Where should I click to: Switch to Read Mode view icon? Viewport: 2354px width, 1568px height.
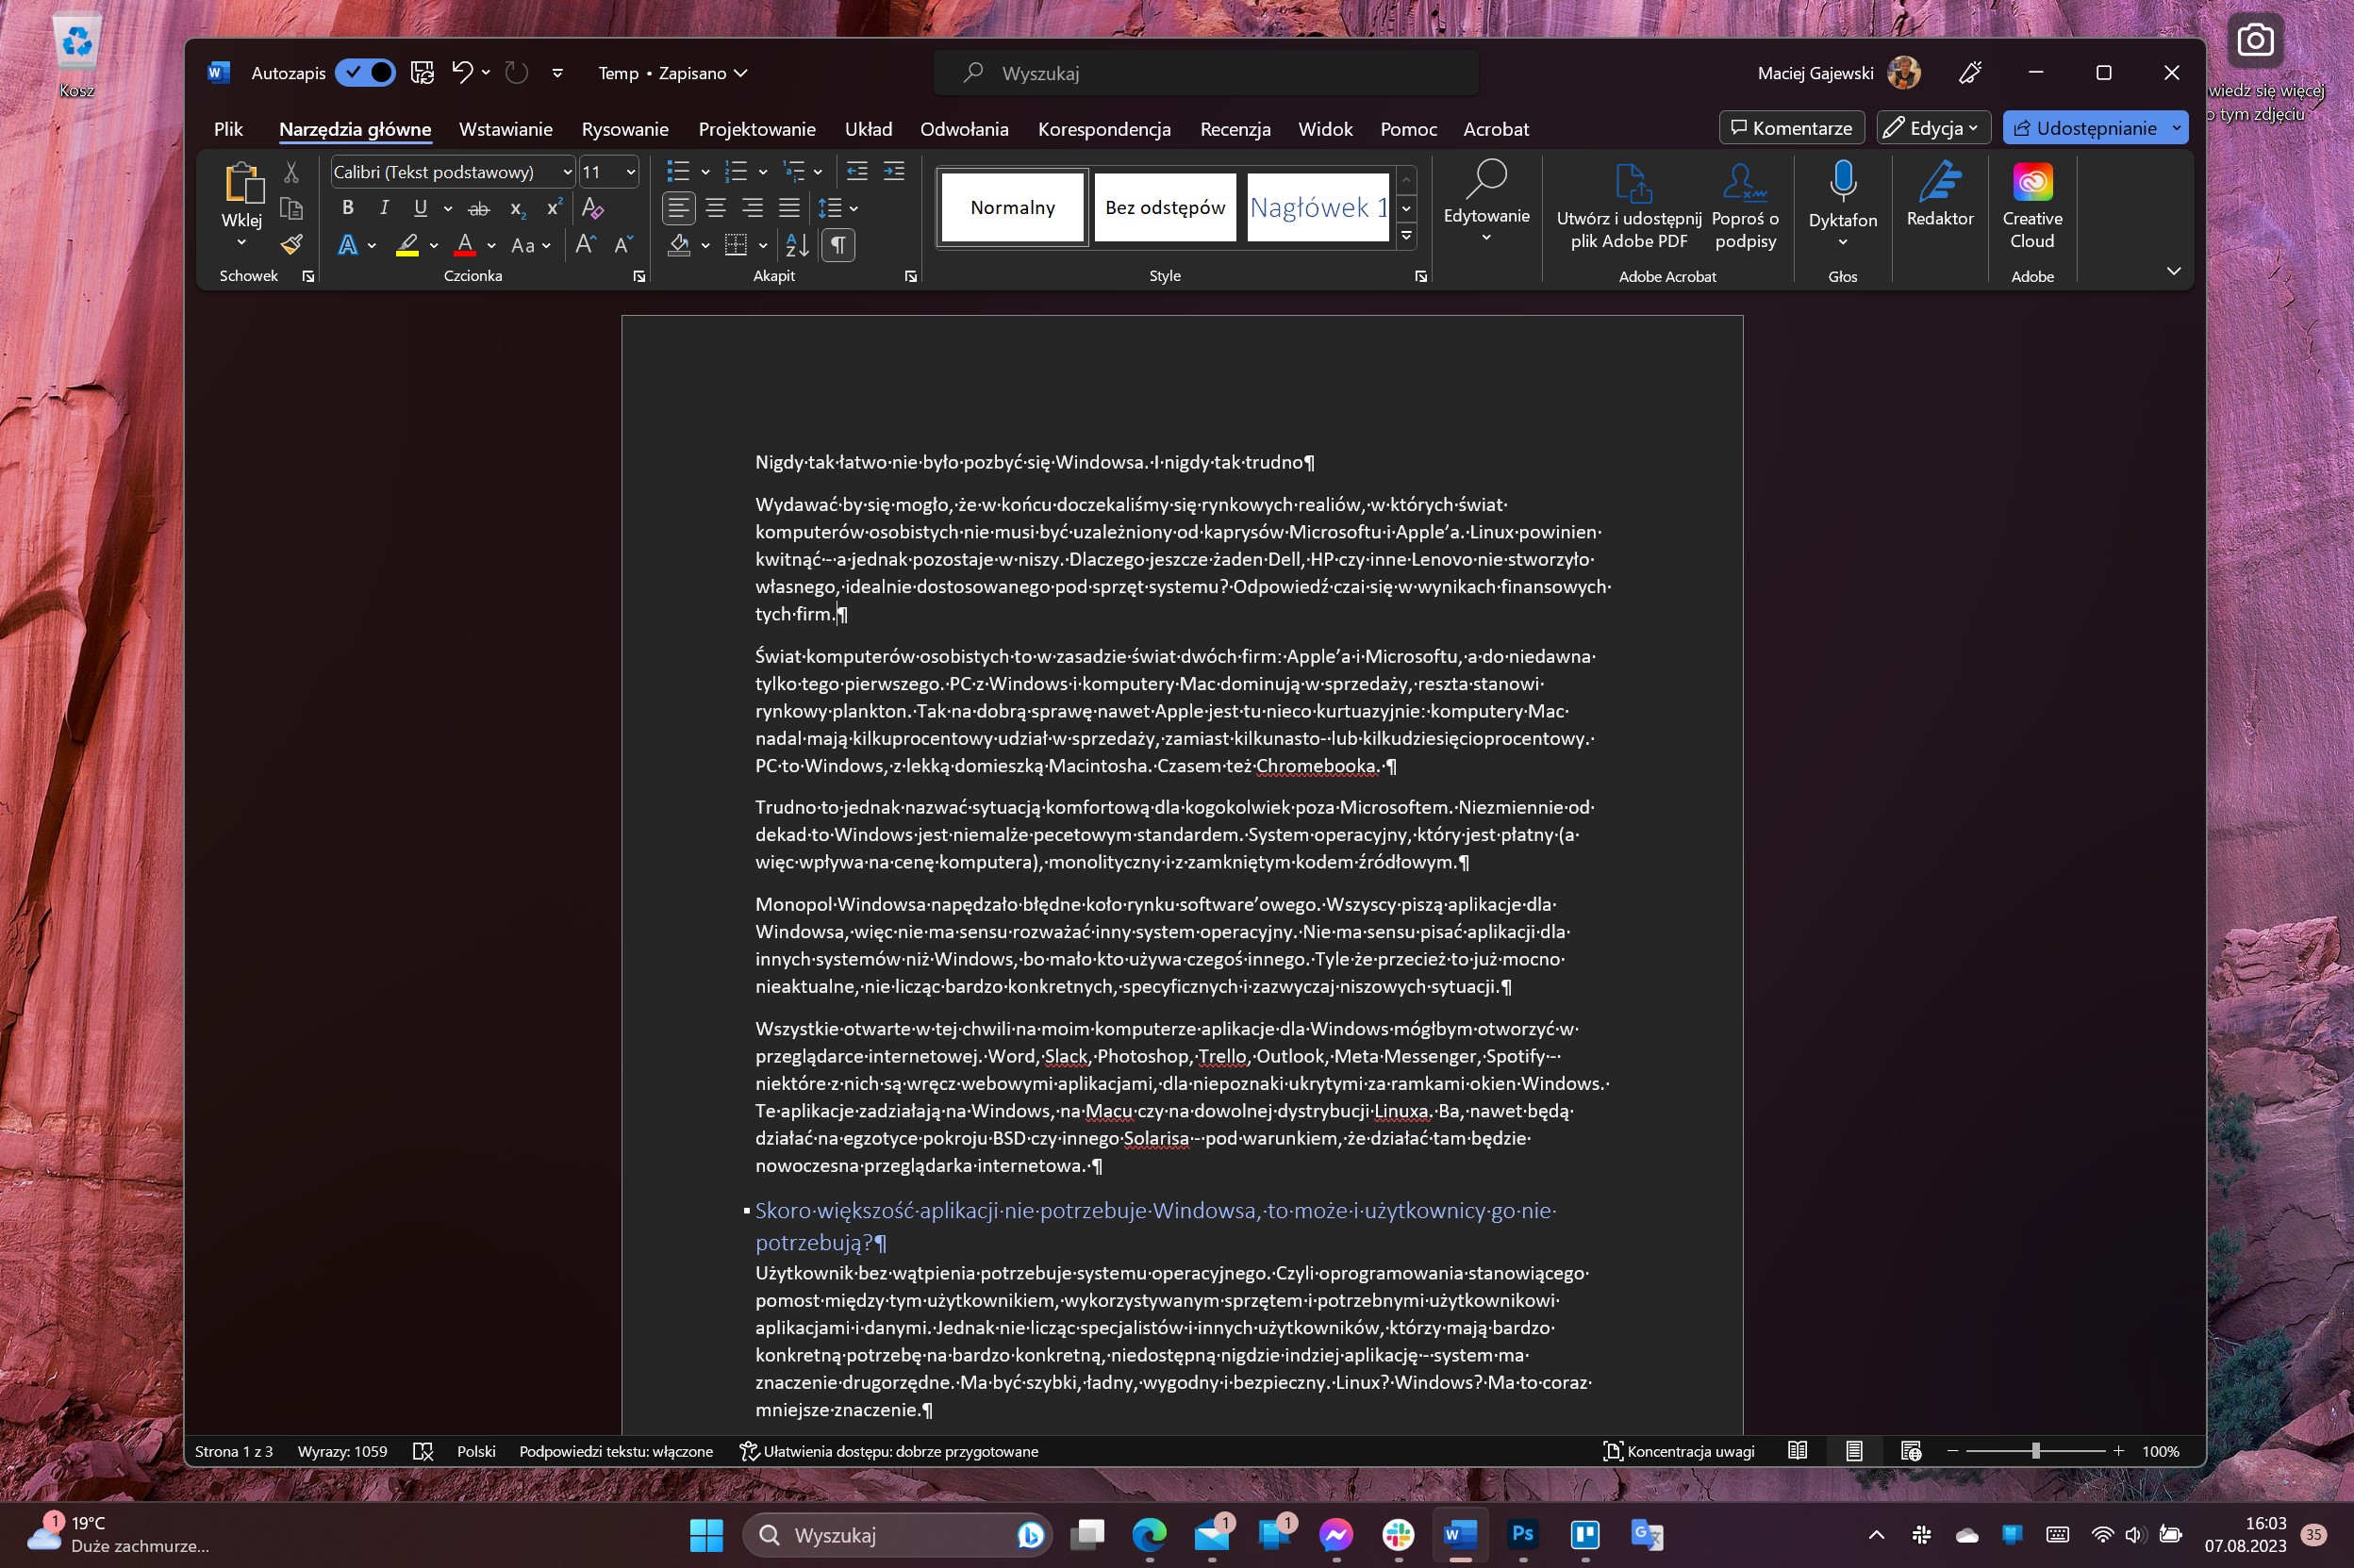1797,1450
